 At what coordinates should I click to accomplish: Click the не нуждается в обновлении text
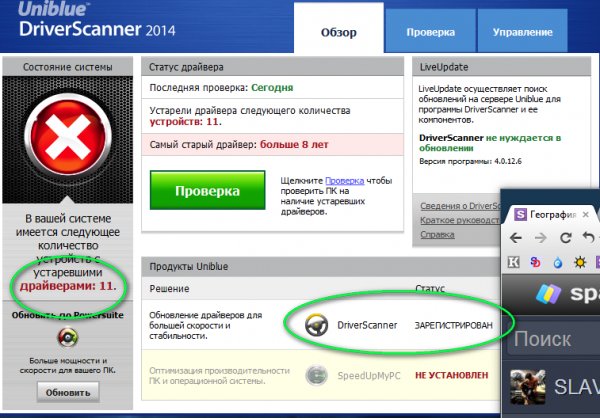point(490,143)
